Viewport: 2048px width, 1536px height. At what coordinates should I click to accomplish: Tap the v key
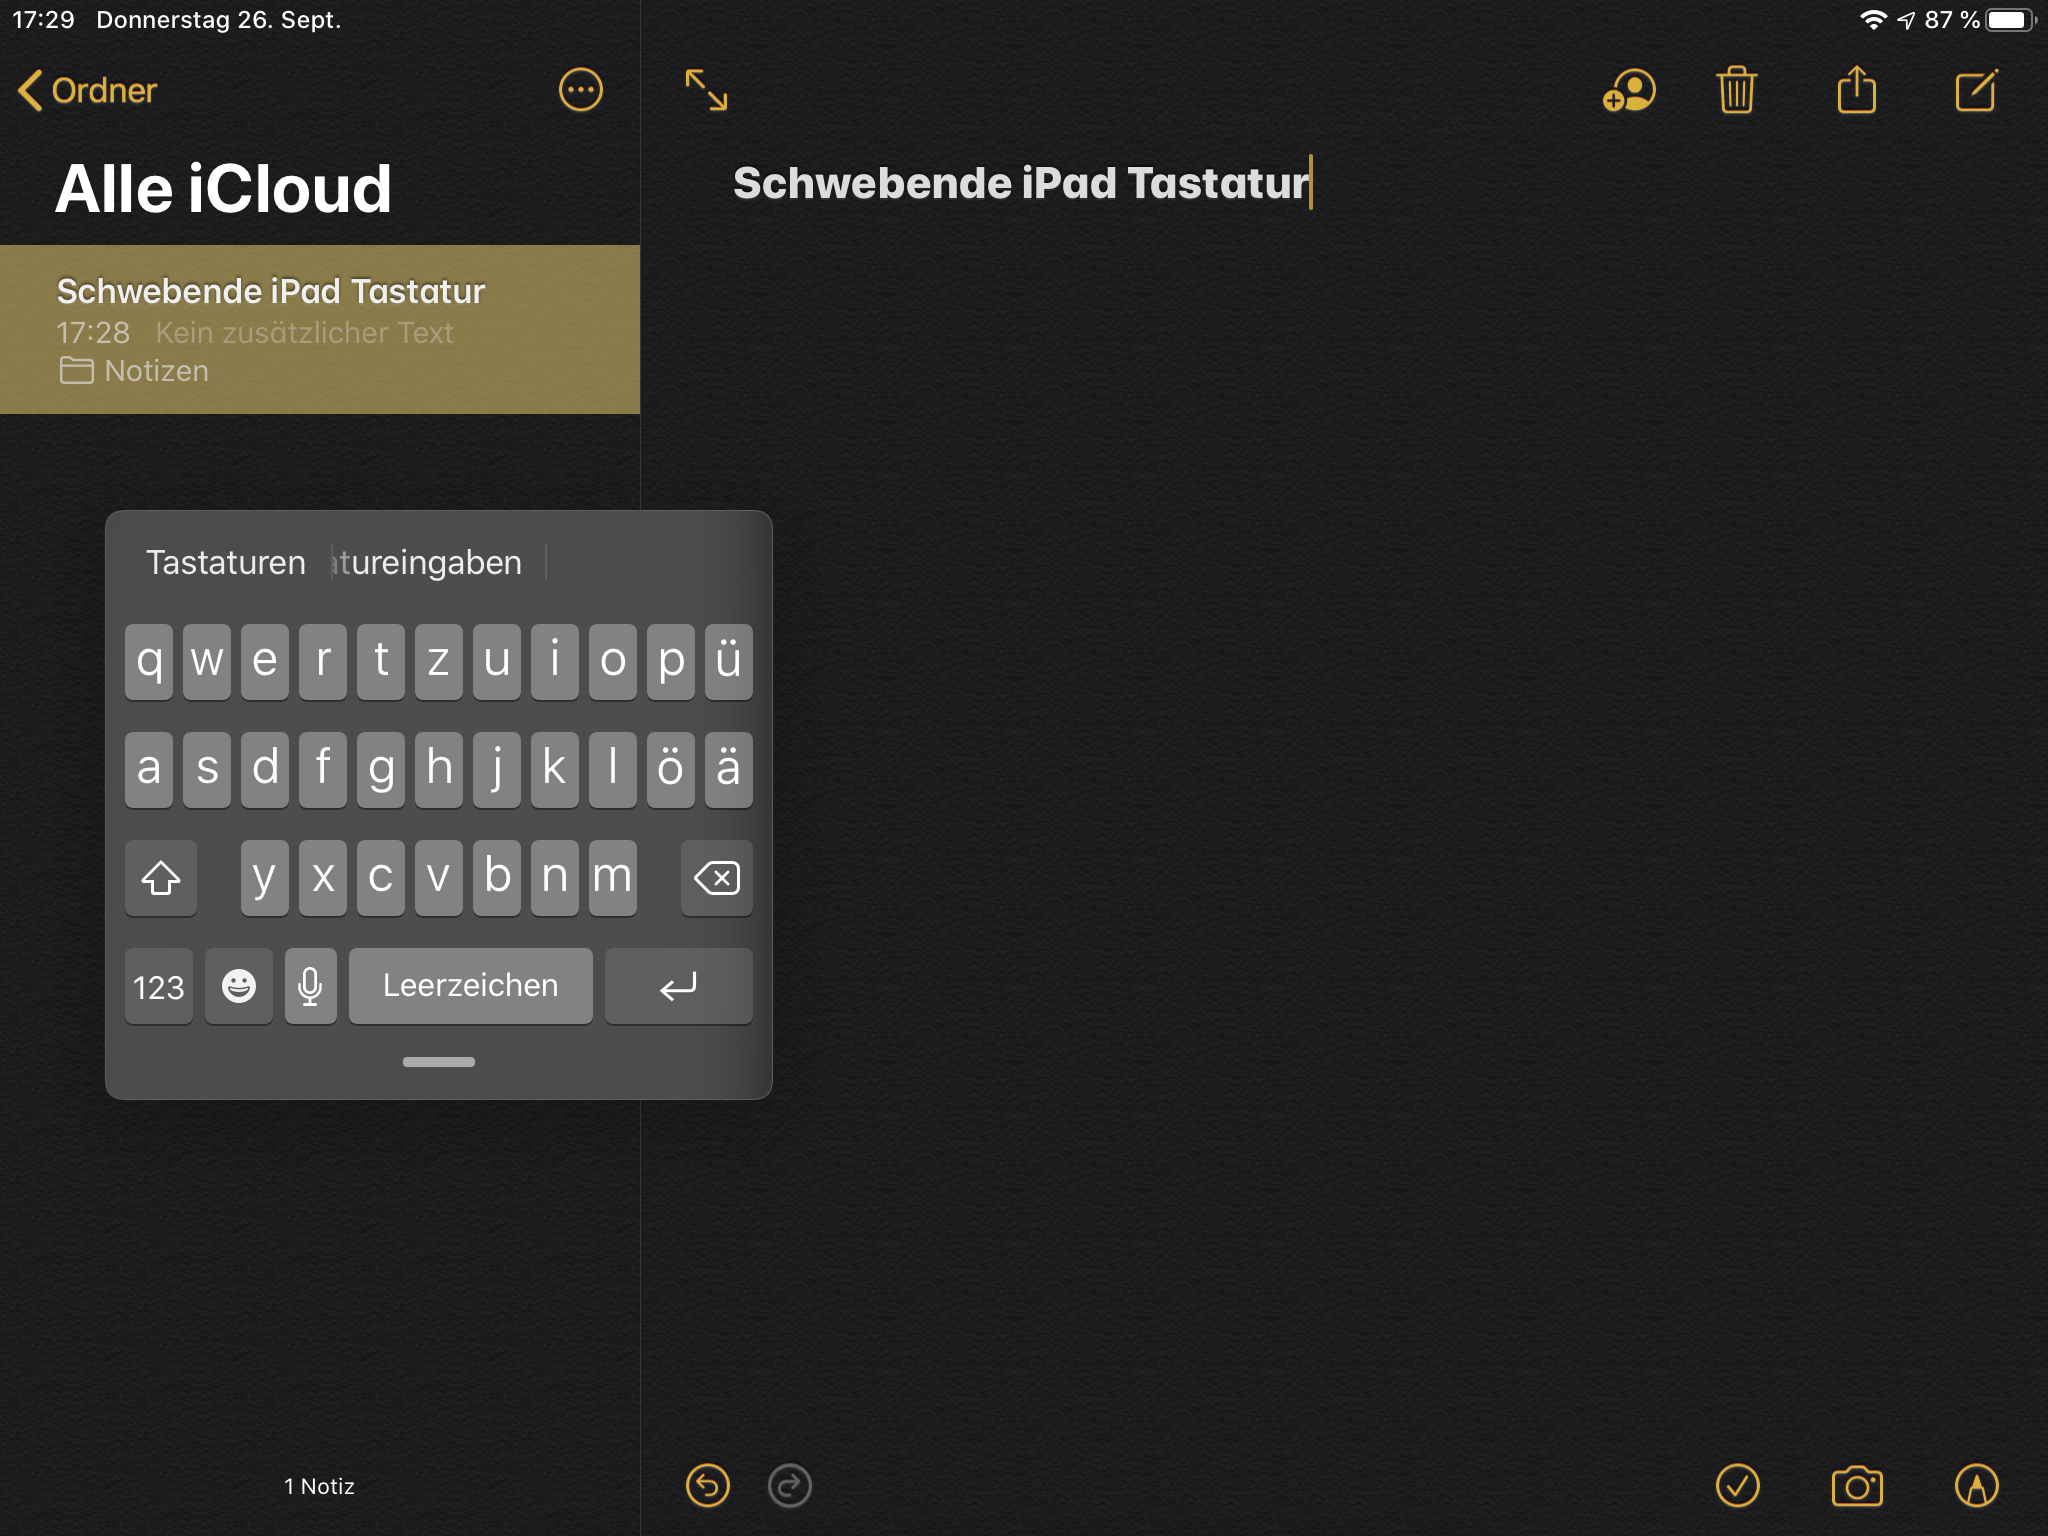point(439,878)
